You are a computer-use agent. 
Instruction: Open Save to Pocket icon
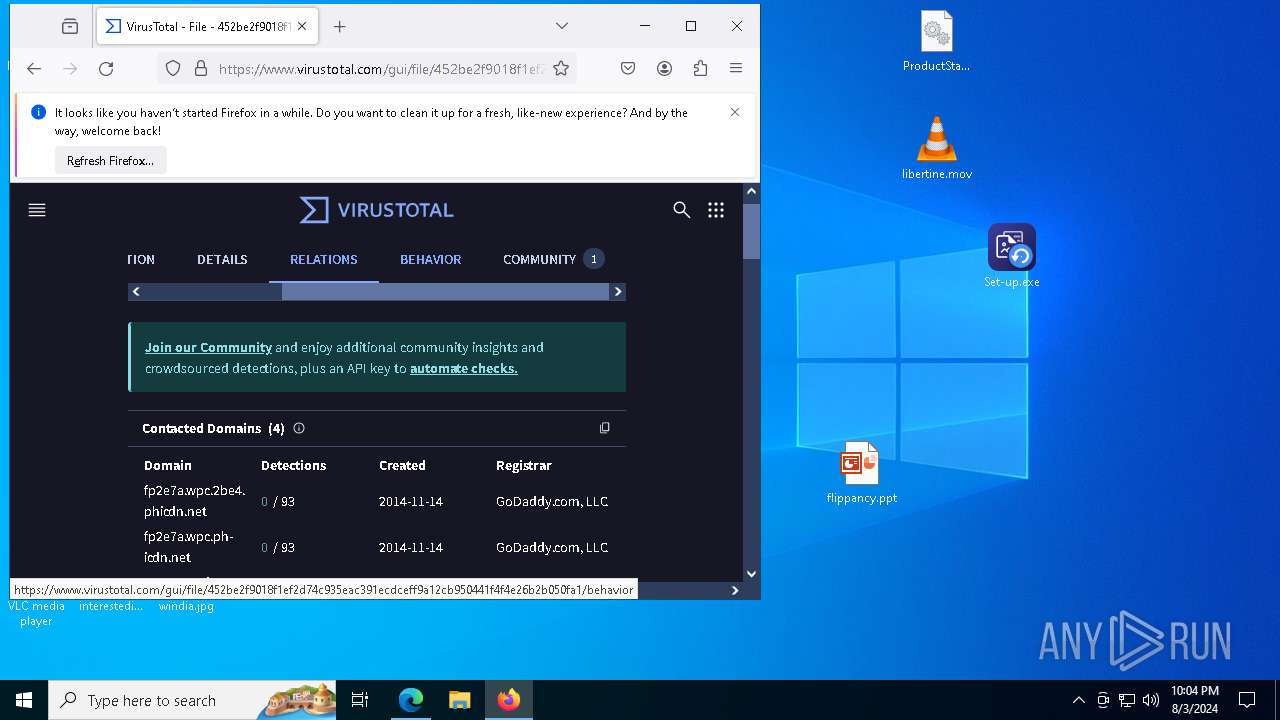click(628, 69)
